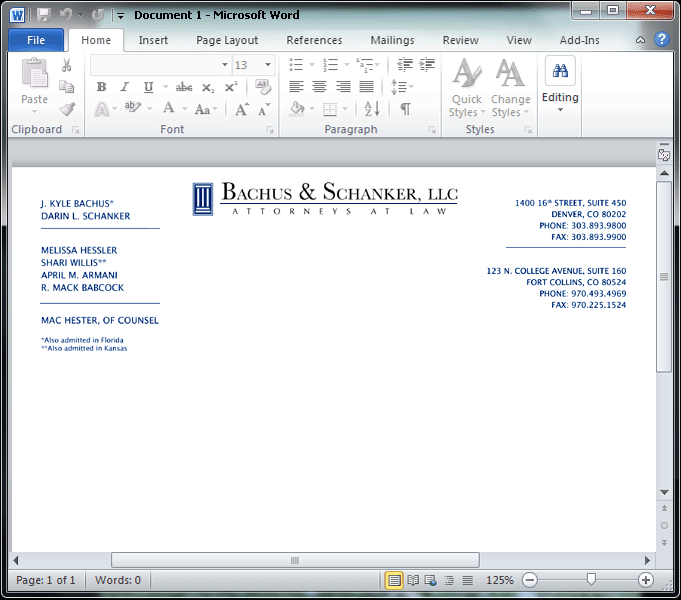Open the Mailings tab

coord(392,40)
